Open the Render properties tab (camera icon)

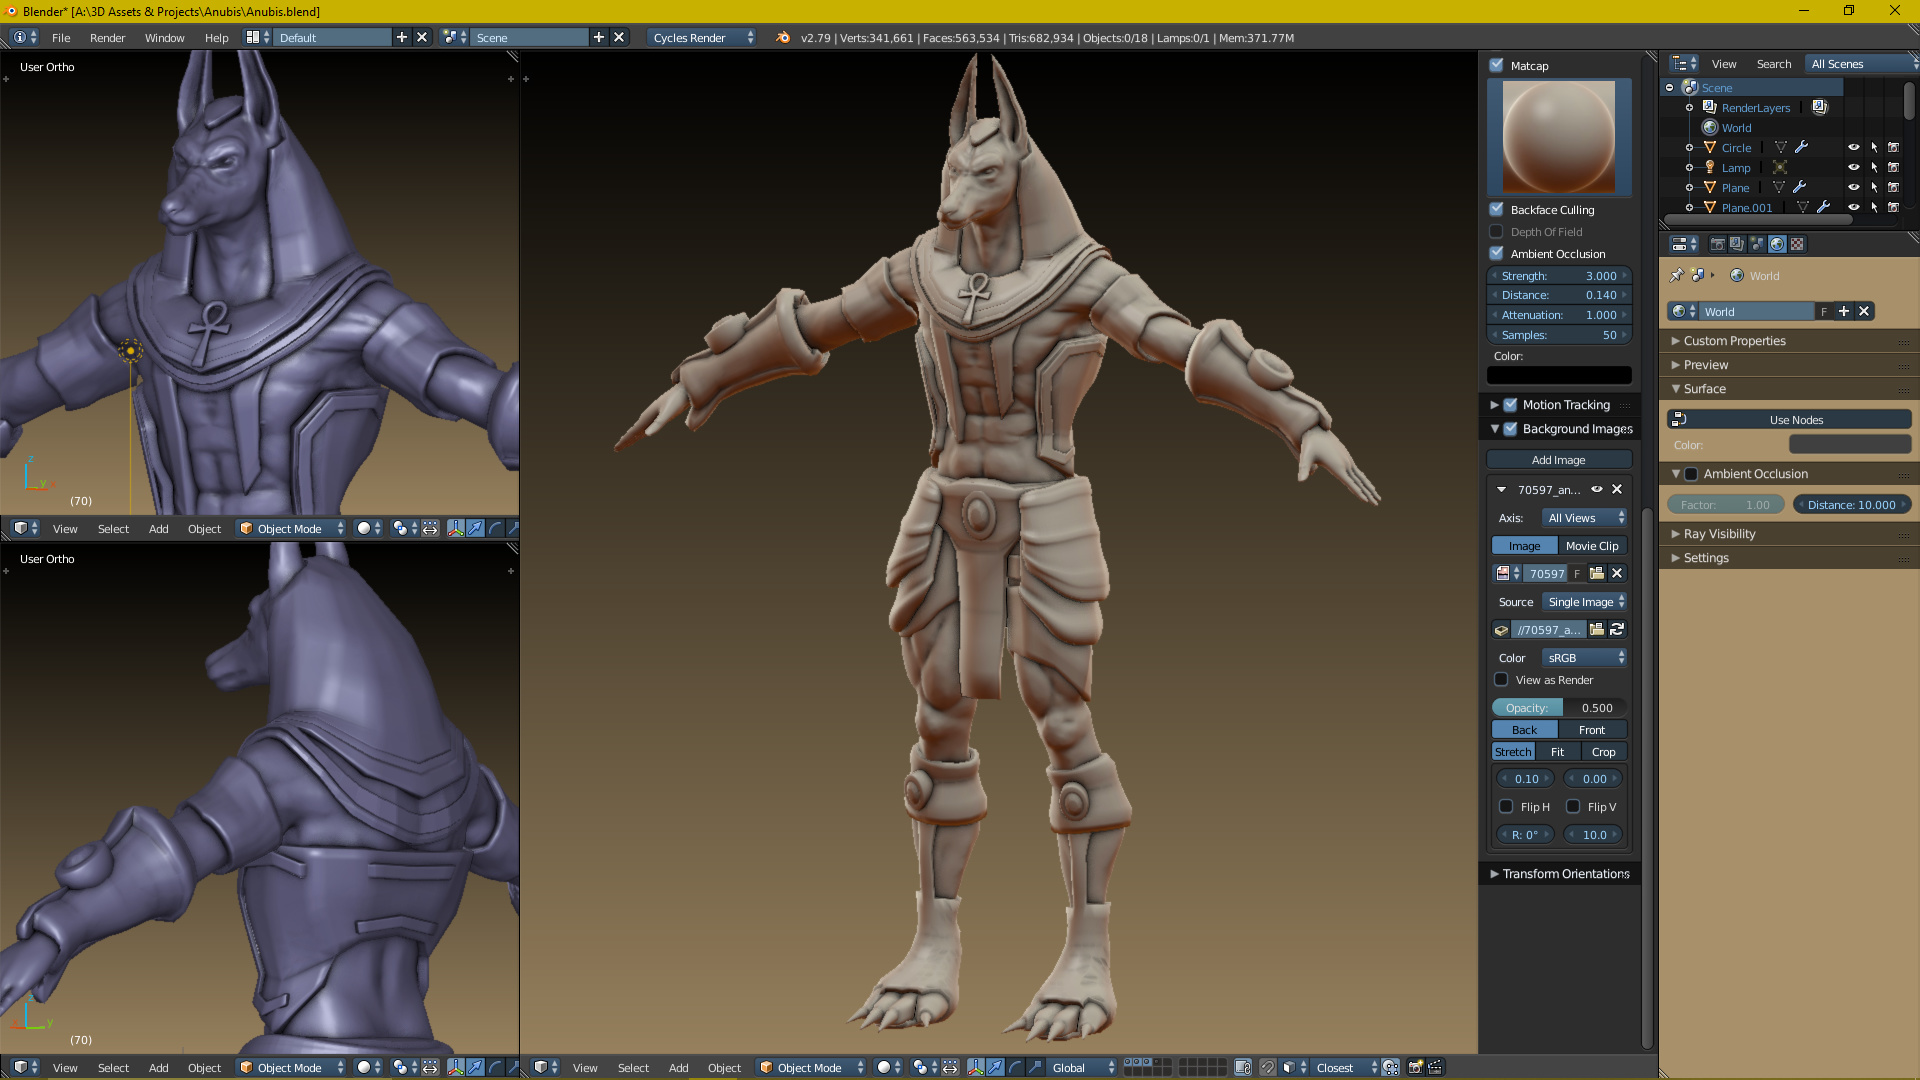(x=1717, y=244)
